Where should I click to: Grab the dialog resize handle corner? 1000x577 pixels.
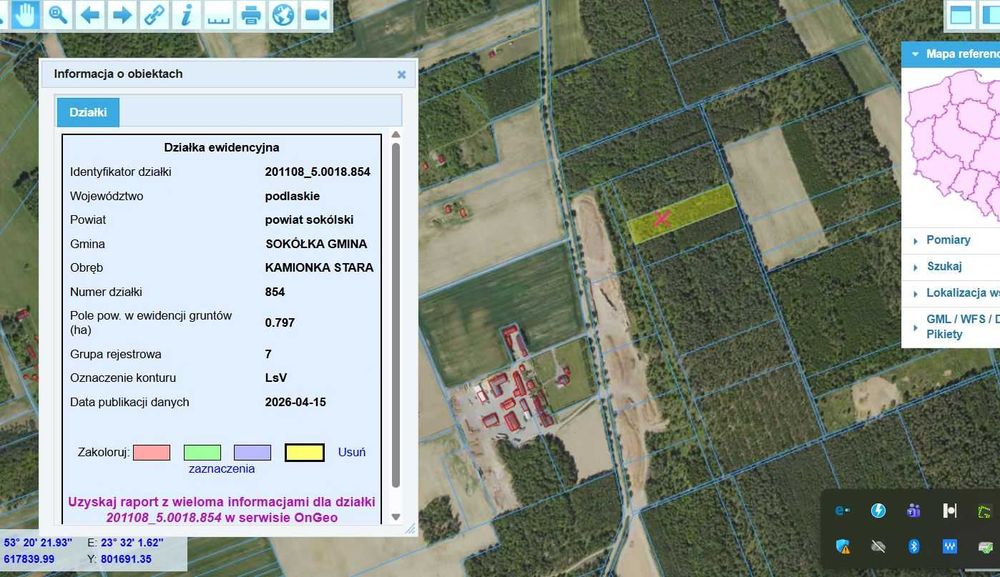[x=410, y=529]
